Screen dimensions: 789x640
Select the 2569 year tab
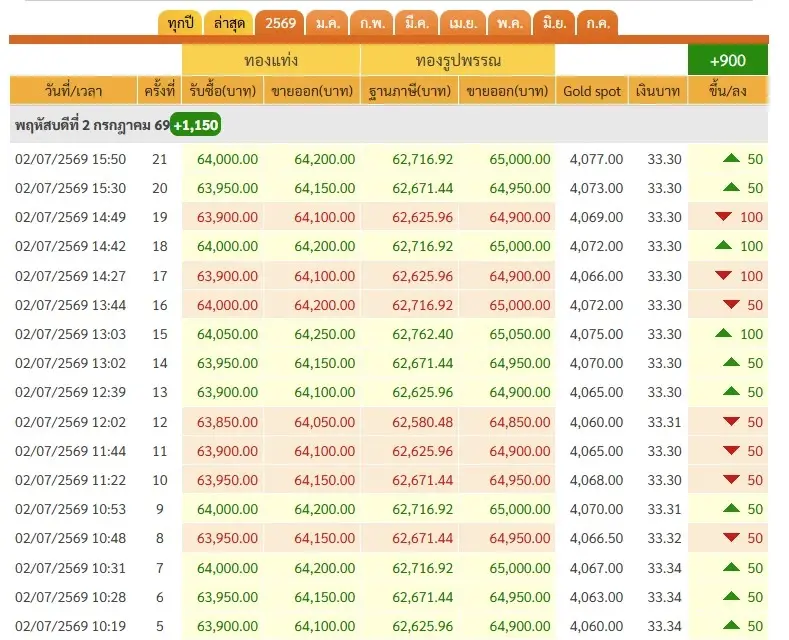(x=280, y=24)
